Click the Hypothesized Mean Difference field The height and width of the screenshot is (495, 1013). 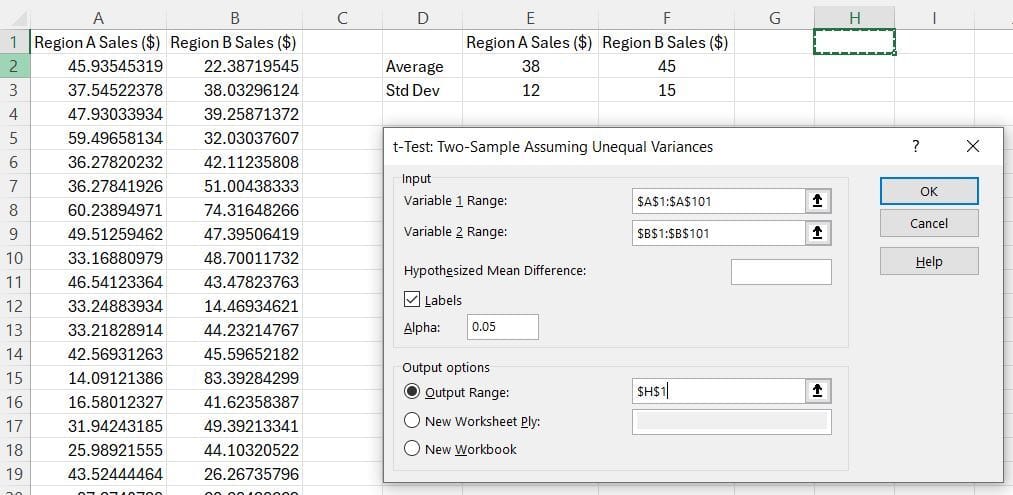[x=780, y=271]
